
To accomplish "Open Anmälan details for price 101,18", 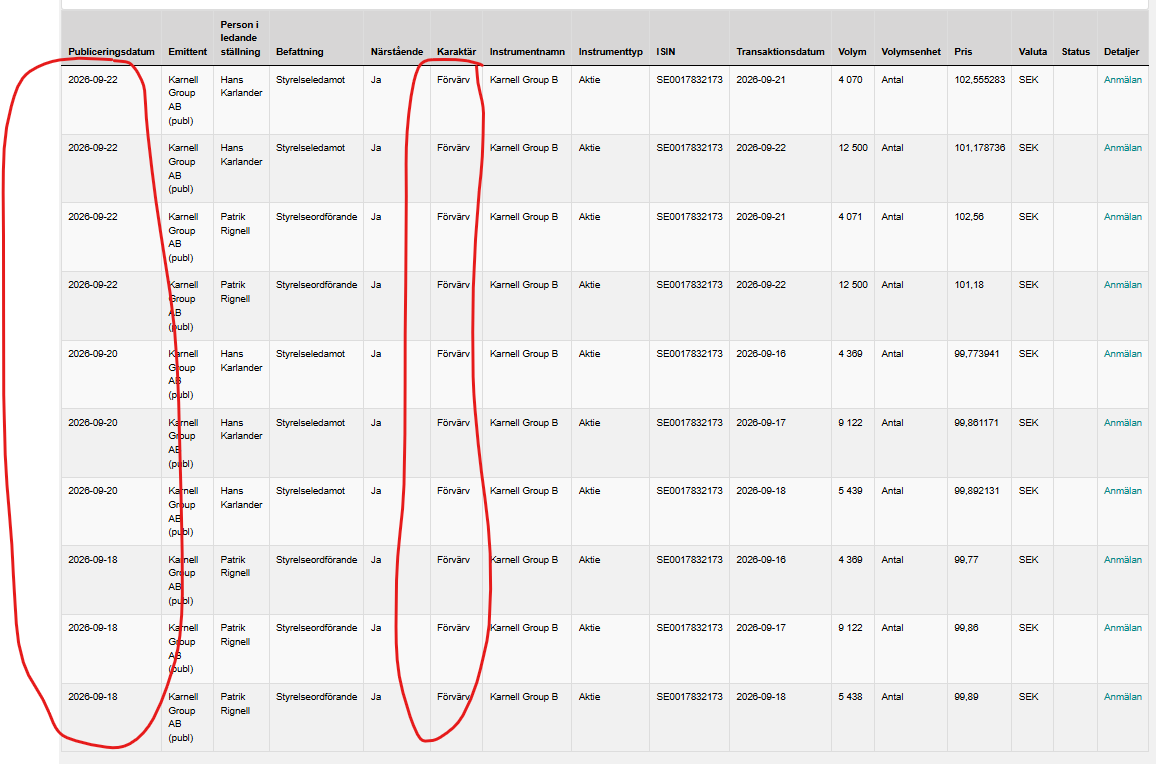I will click(1122, 285).
